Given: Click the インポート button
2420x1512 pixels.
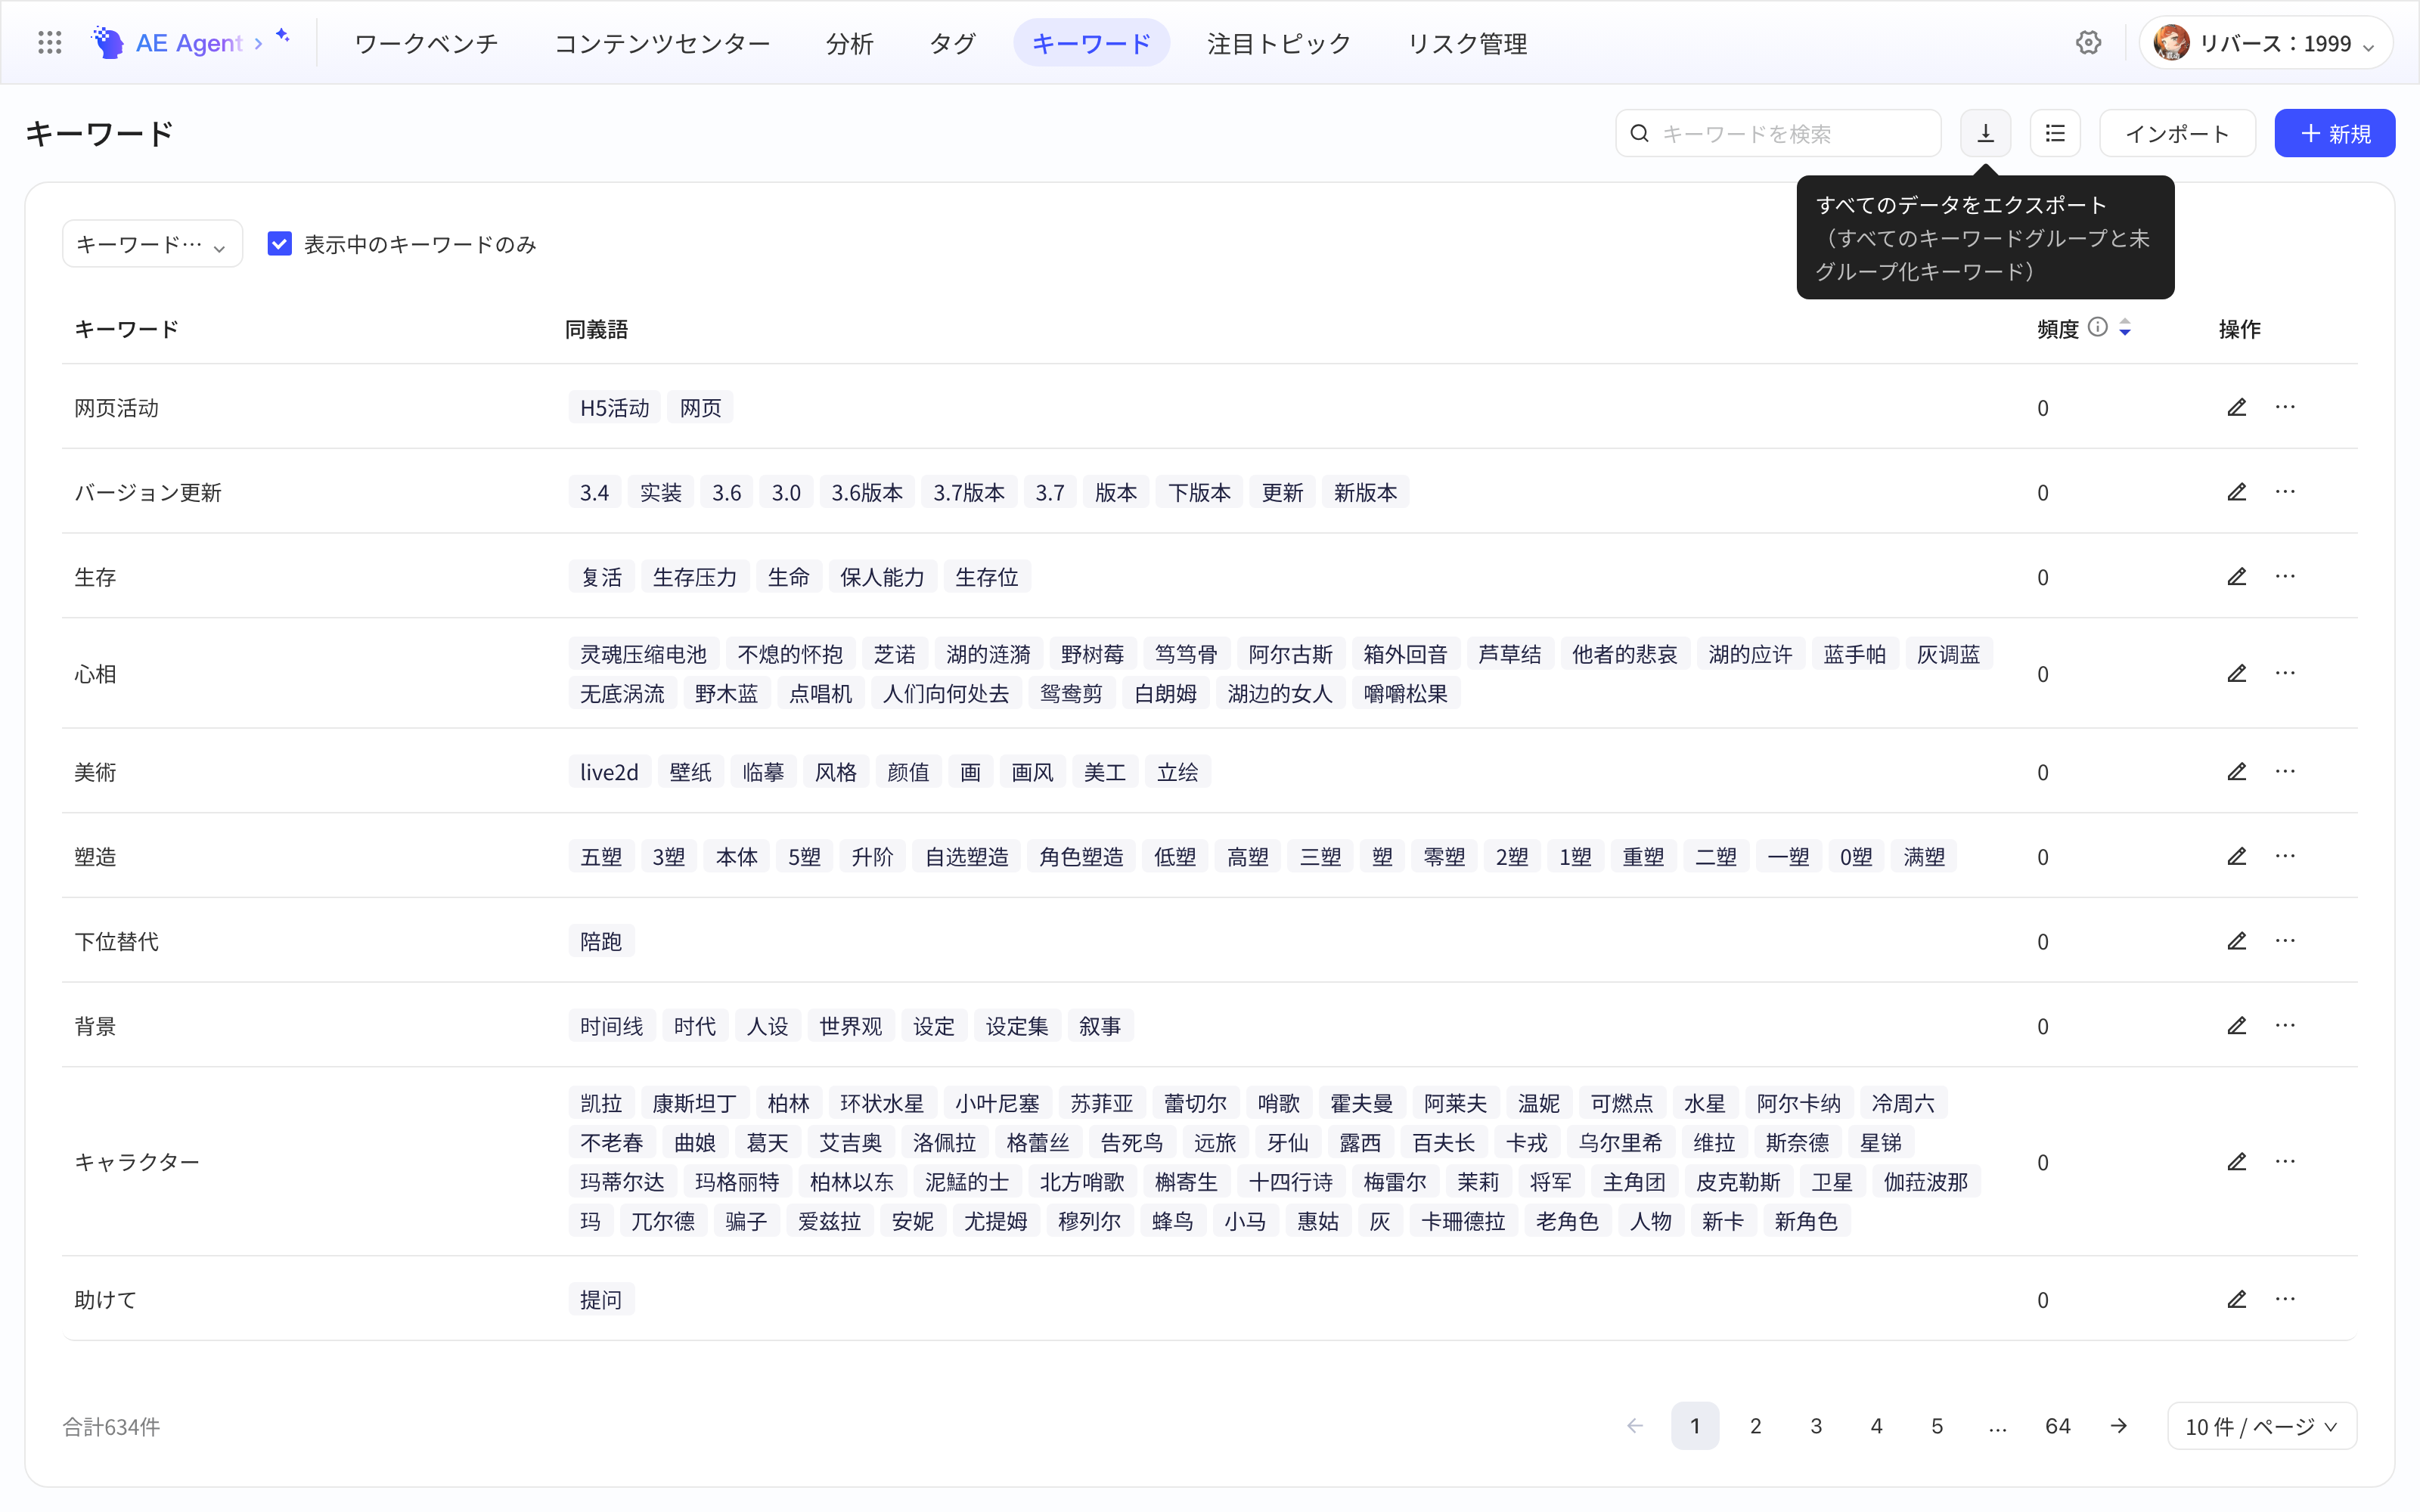Looking at the screenshot, I should (x=2177, y=133).
